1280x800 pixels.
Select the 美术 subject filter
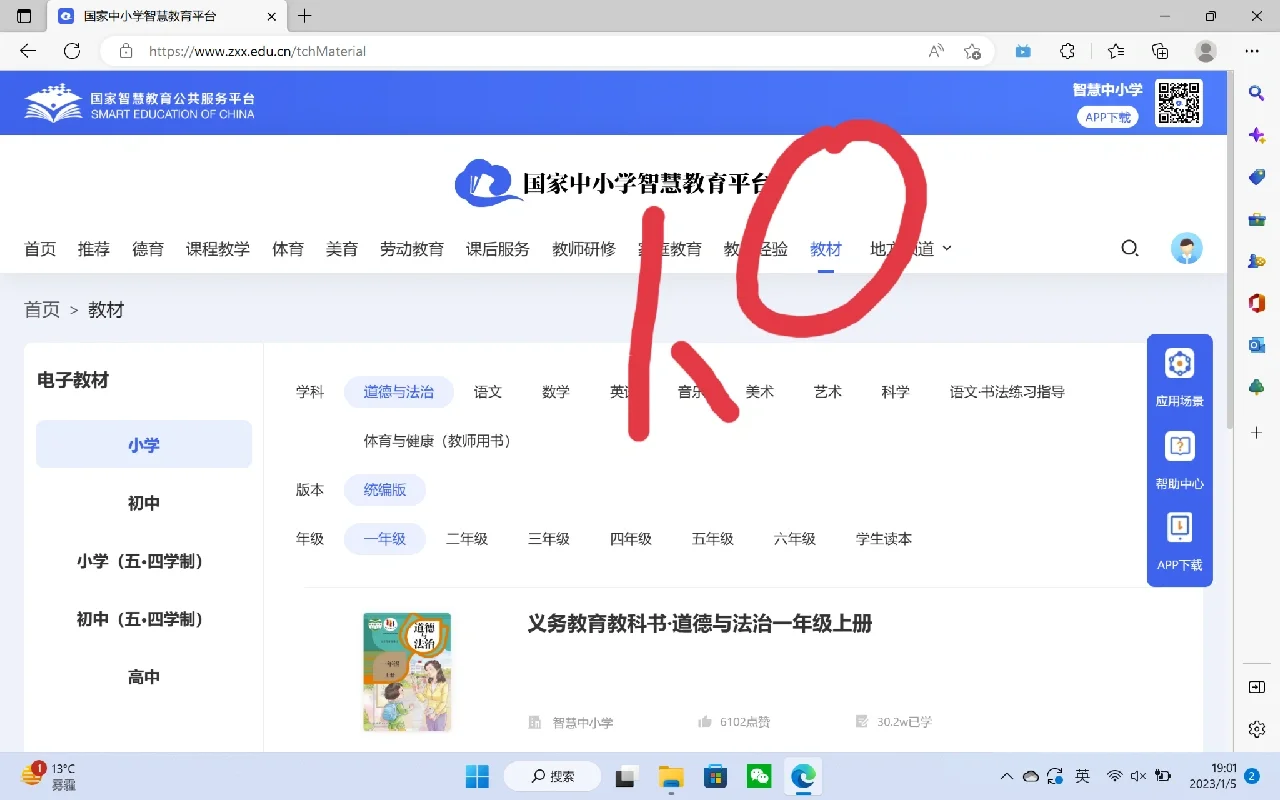coord(760,392)
